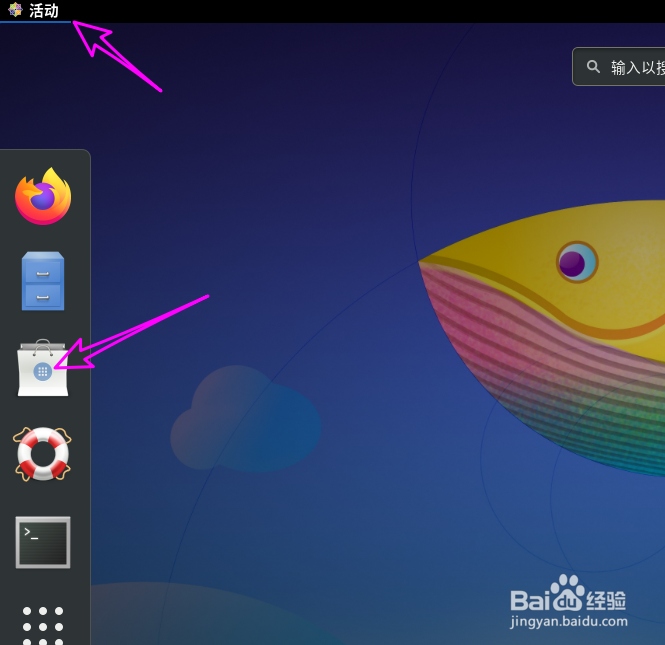This screenshot has height=645, width=665.
Task: Click the CentOS logo beside 活动
Action: coord(15,10)
